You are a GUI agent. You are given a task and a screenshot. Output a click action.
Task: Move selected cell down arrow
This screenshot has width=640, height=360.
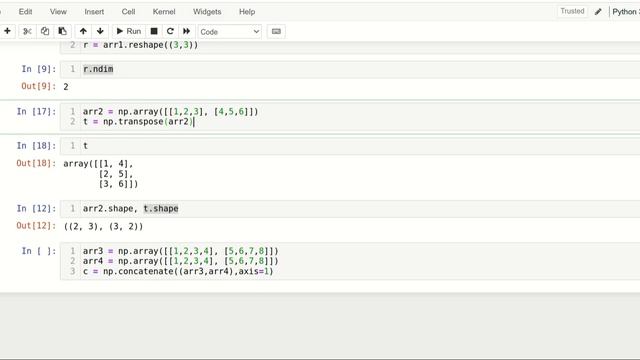pyautogui.click(x=100, y=31)
